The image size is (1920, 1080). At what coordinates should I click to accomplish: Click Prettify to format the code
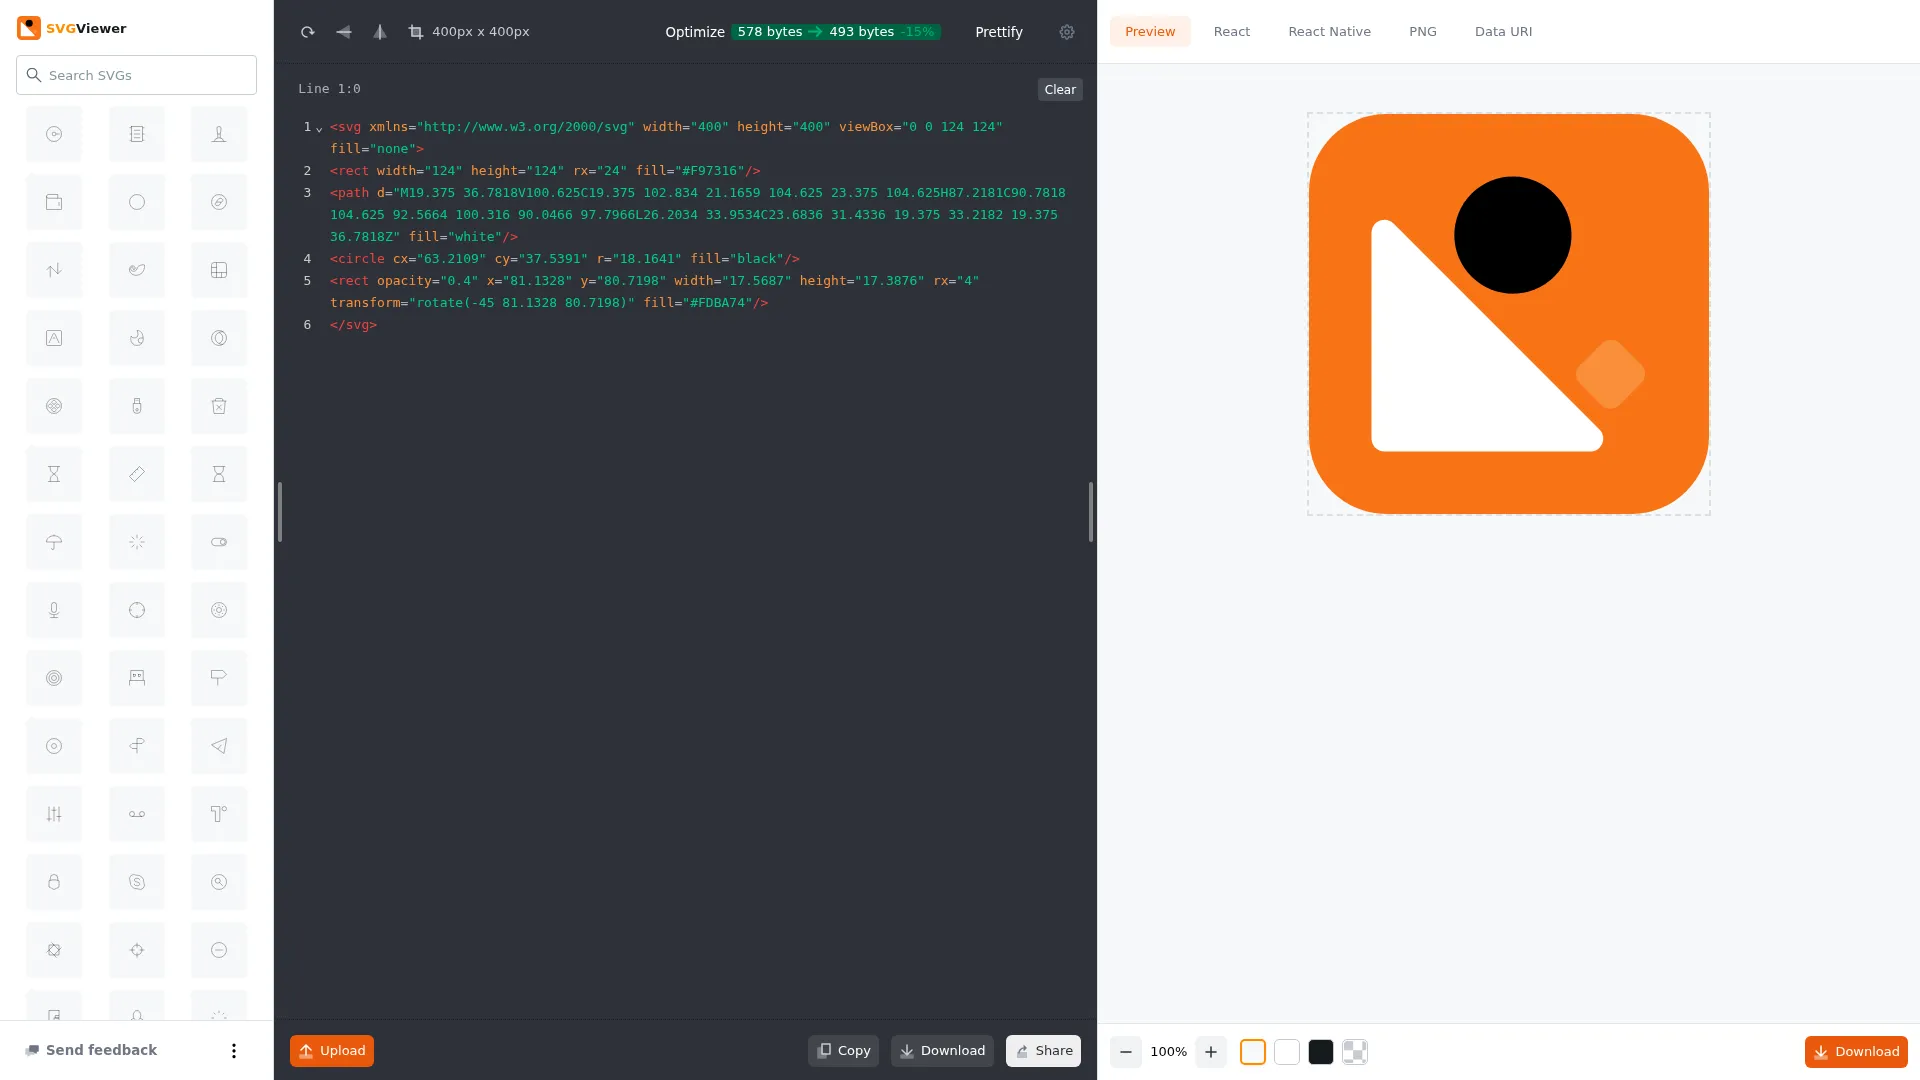pos(999,32)
